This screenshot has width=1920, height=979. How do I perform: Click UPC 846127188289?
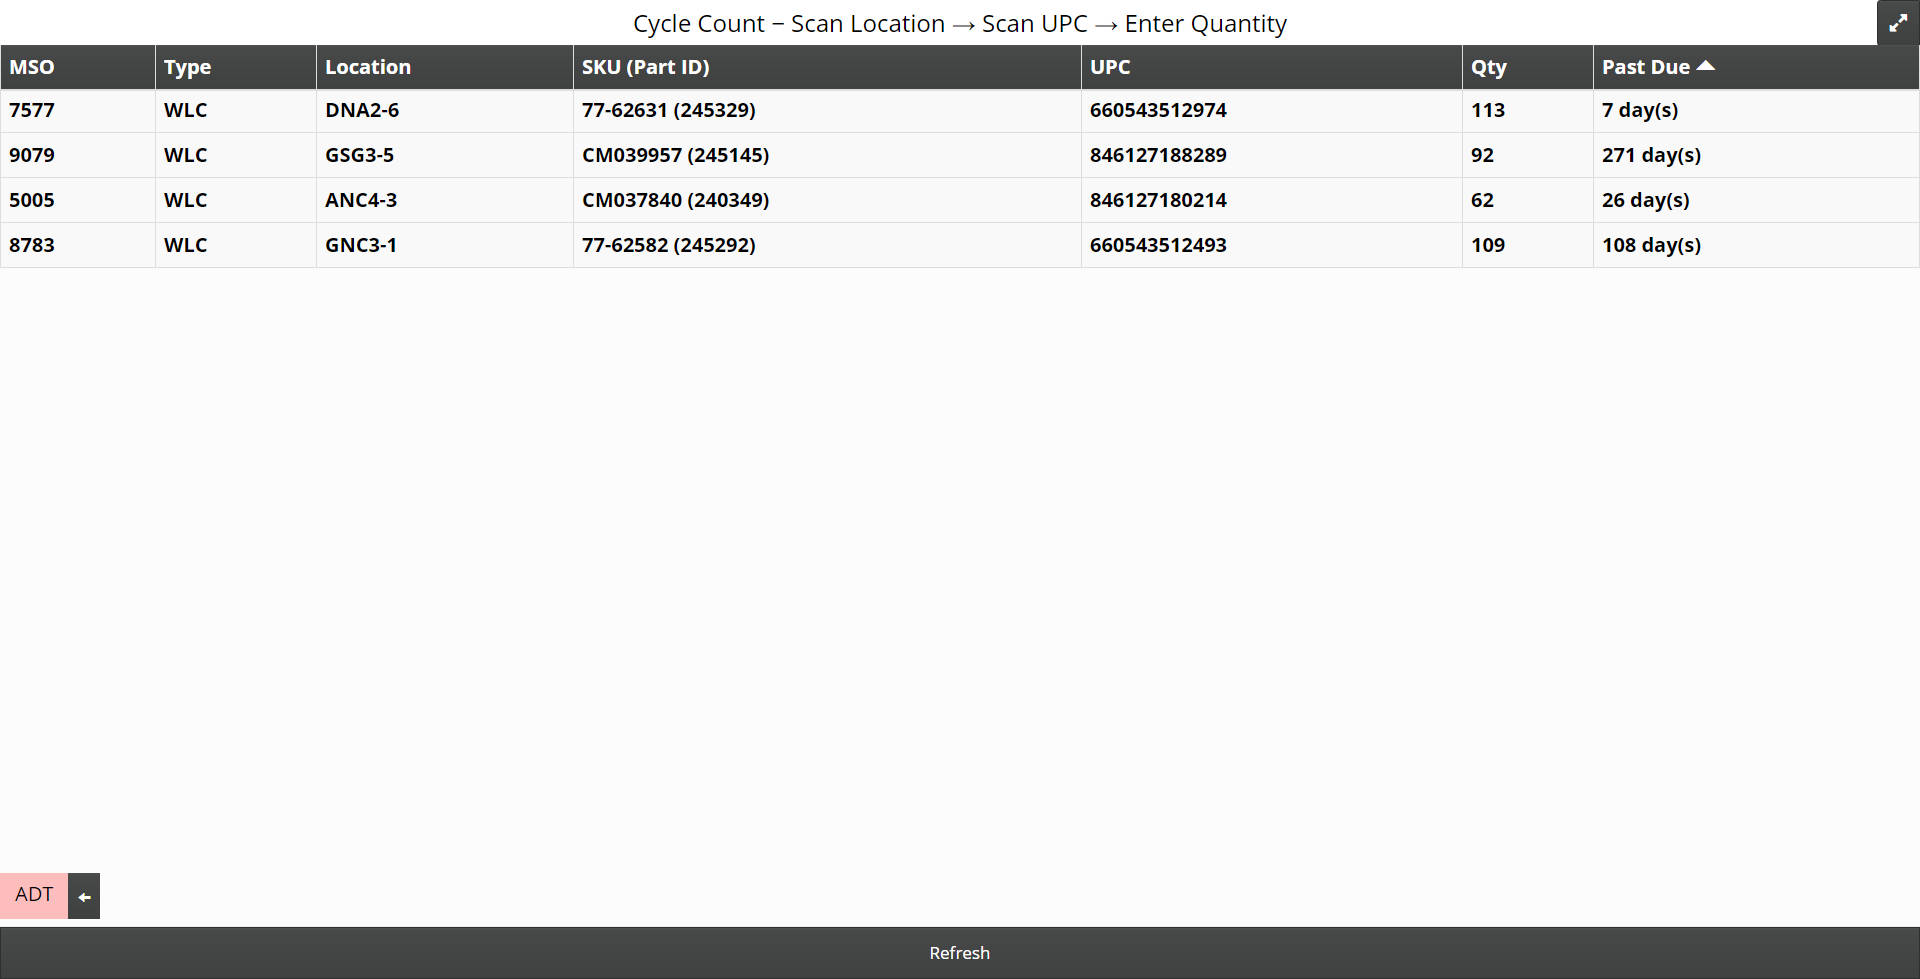tap(1272, 155)
